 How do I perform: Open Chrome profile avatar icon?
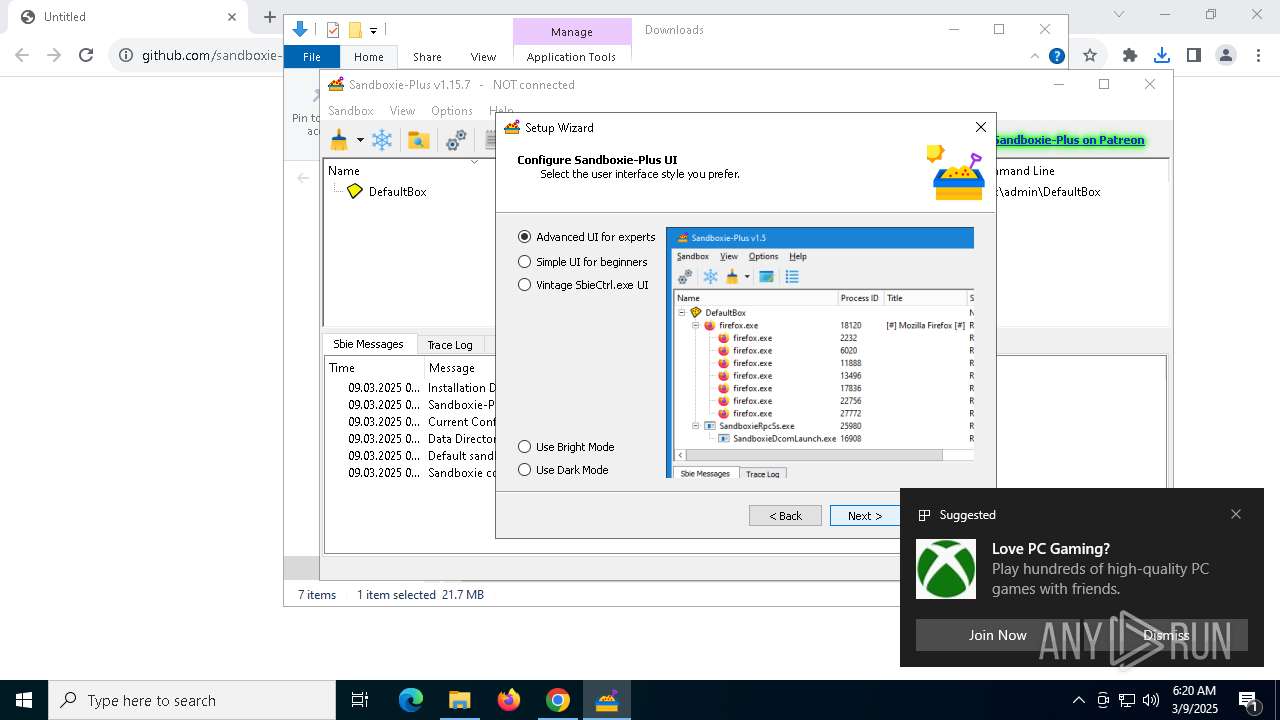(1226, 55)
